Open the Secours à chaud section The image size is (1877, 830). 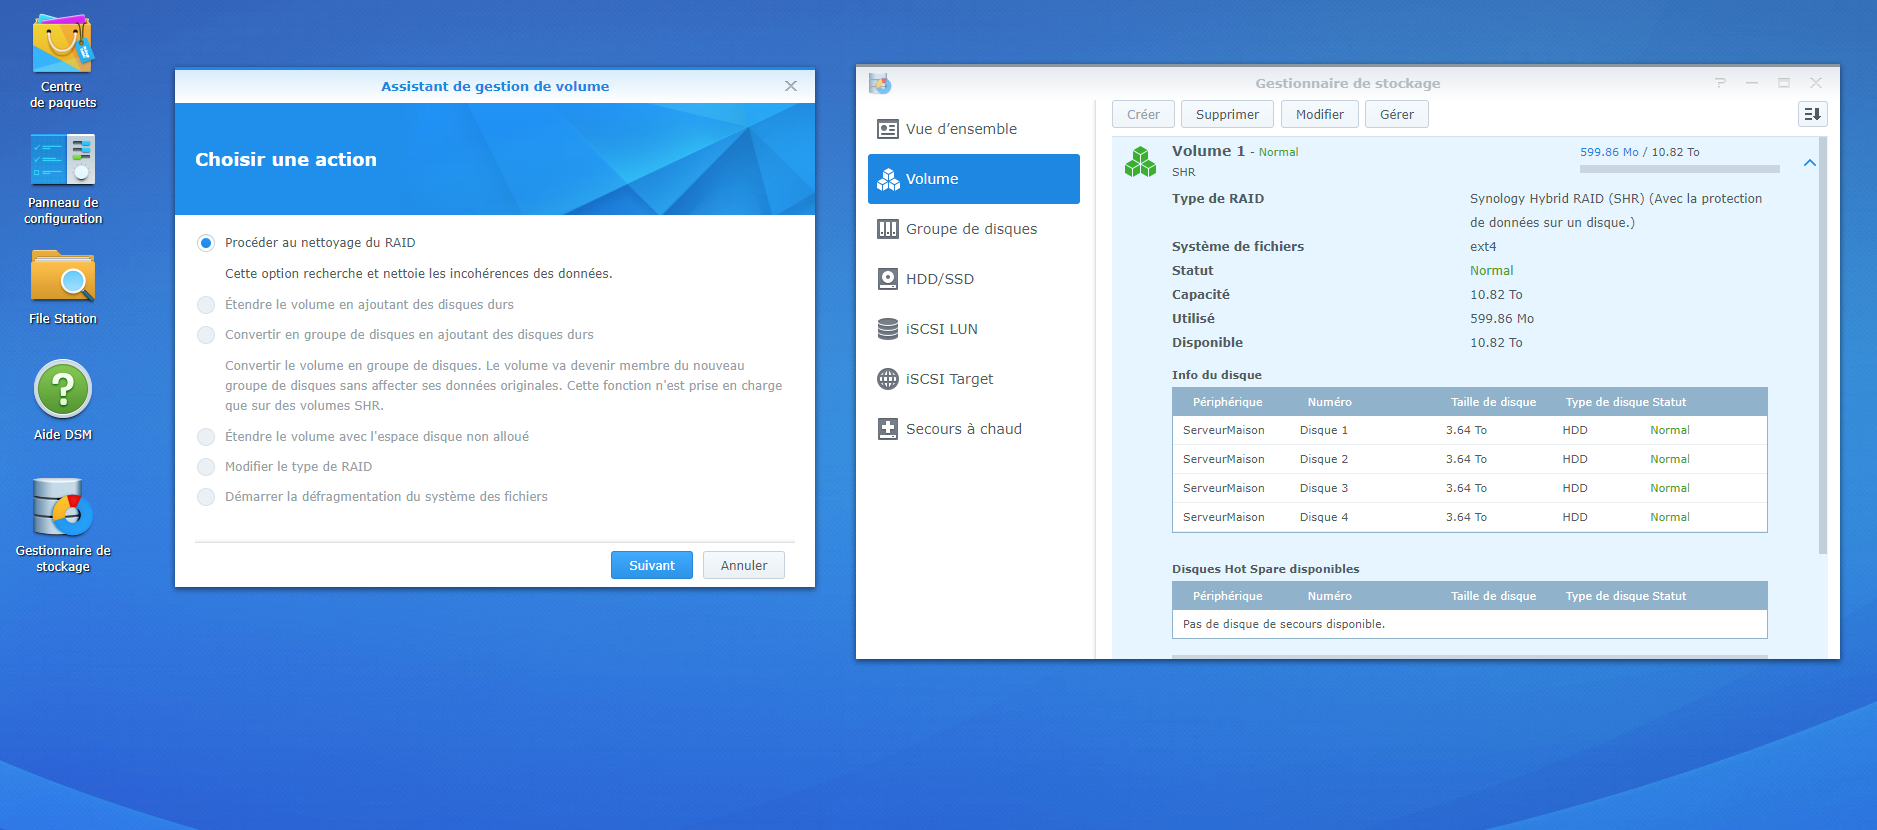coord(974,429)
